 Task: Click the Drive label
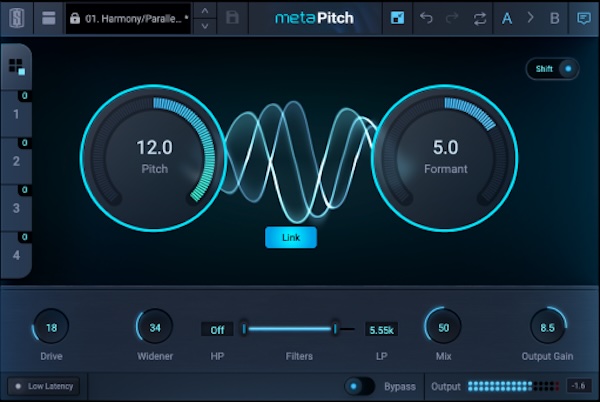tap(51, 356)
